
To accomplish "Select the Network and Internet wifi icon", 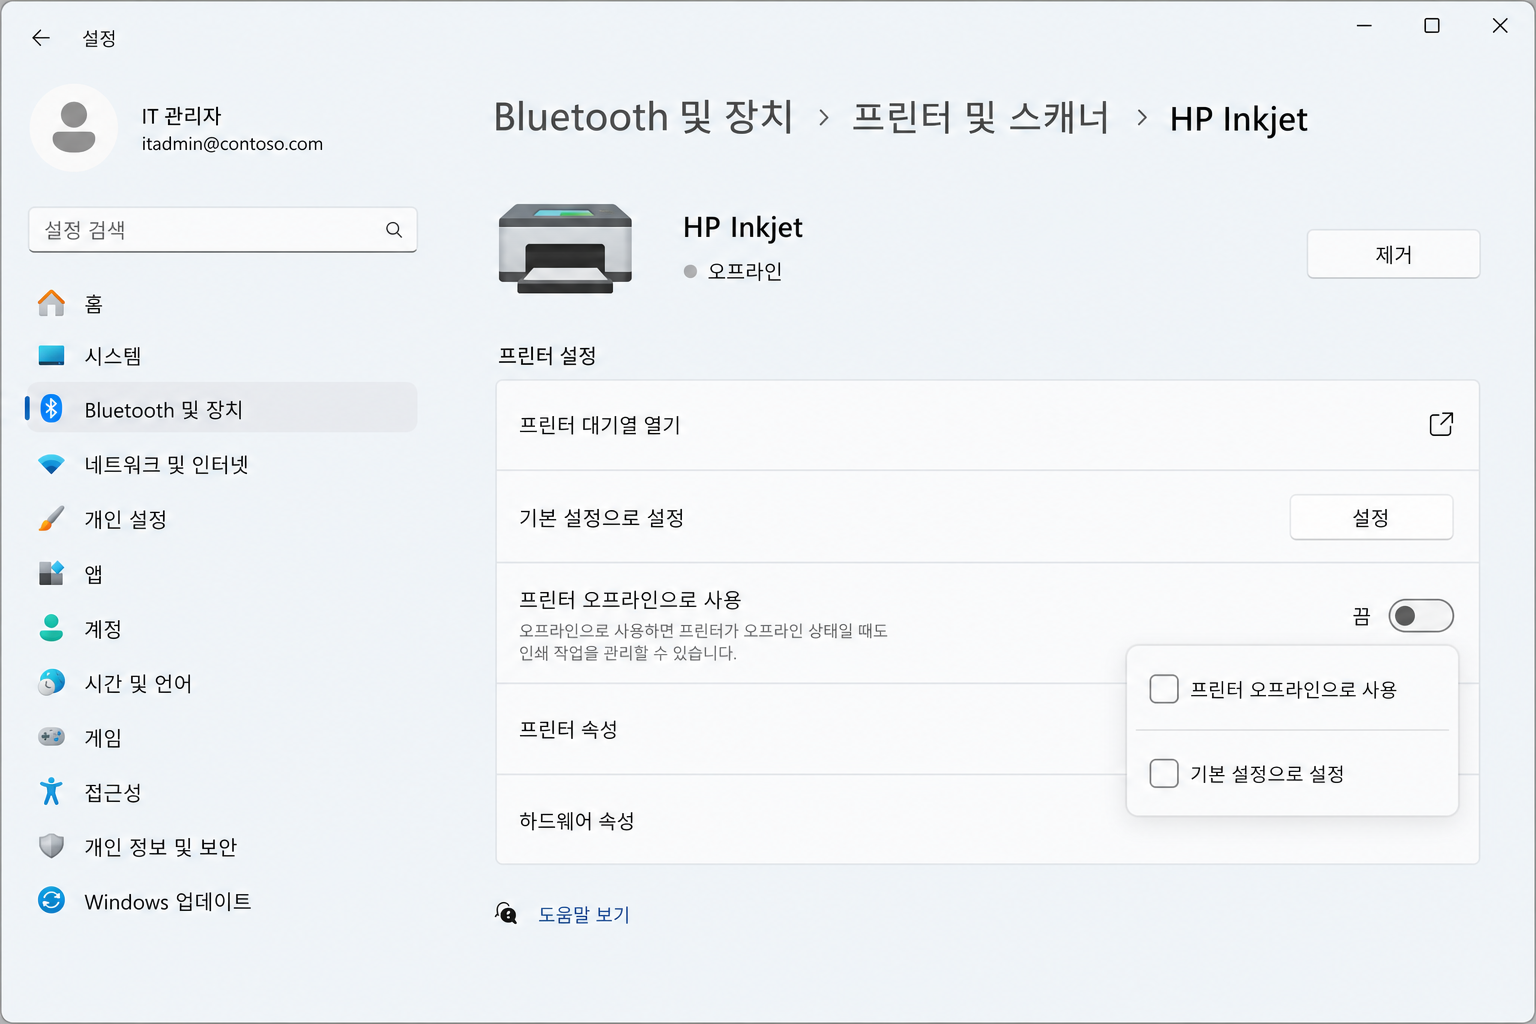I will pyautogui.click(x=51, y=464).
